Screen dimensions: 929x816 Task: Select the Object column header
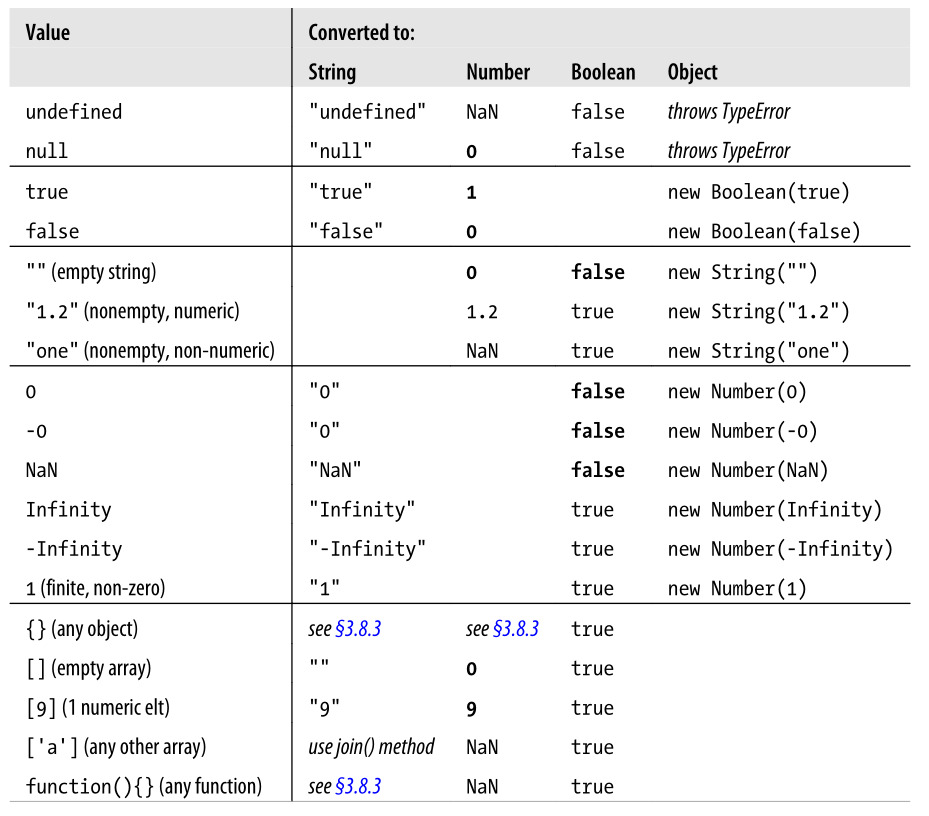[692, 72]
